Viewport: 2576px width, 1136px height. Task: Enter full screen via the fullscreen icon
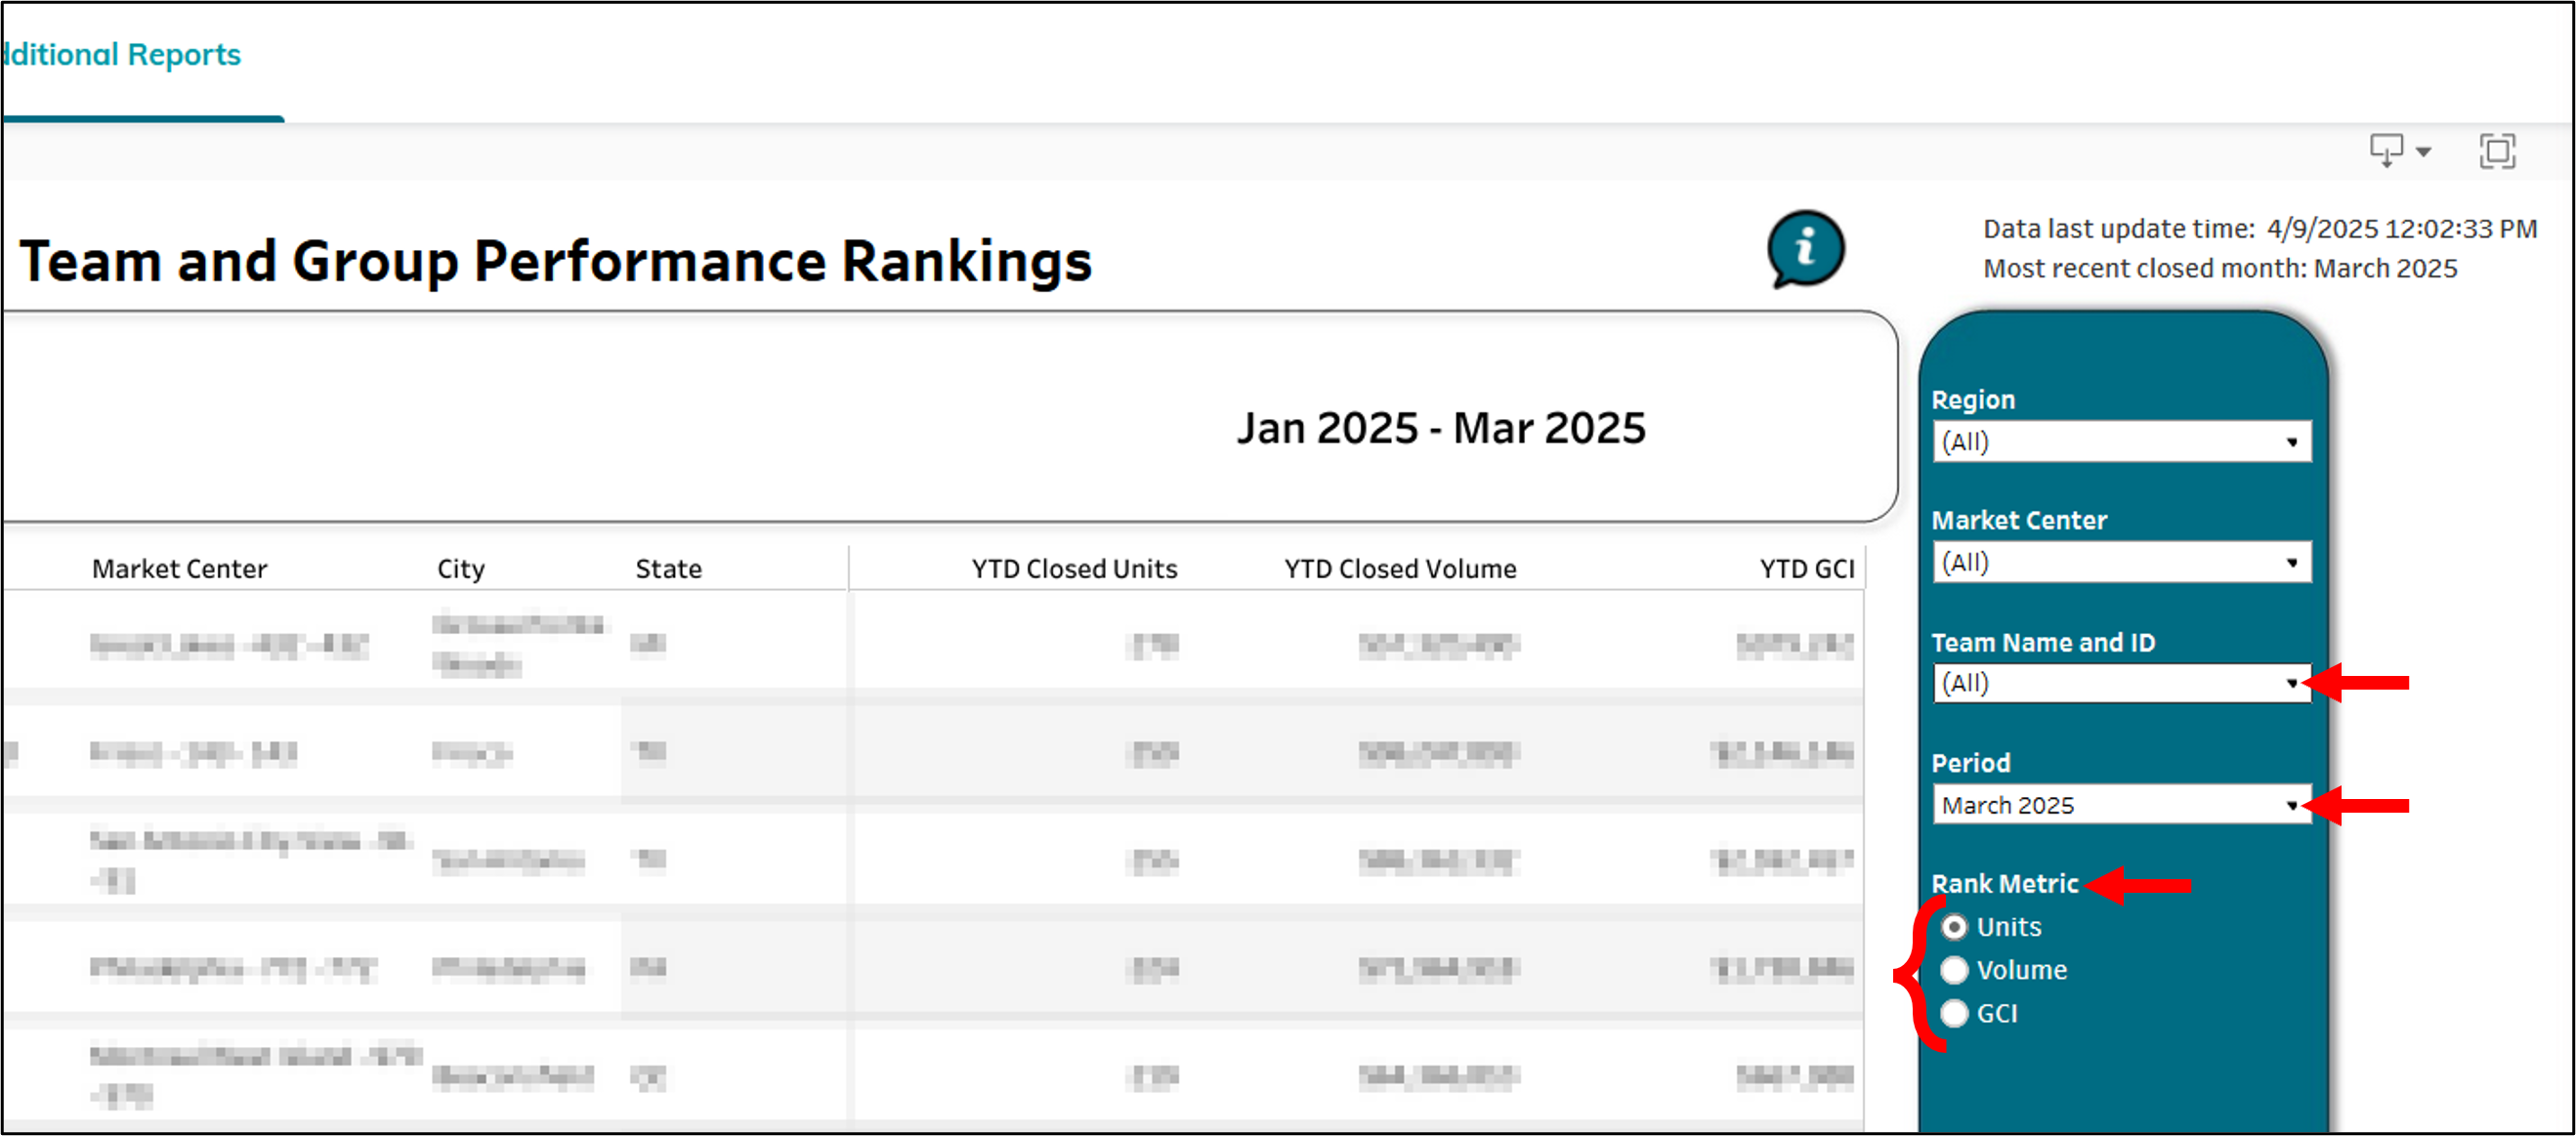2498,151
